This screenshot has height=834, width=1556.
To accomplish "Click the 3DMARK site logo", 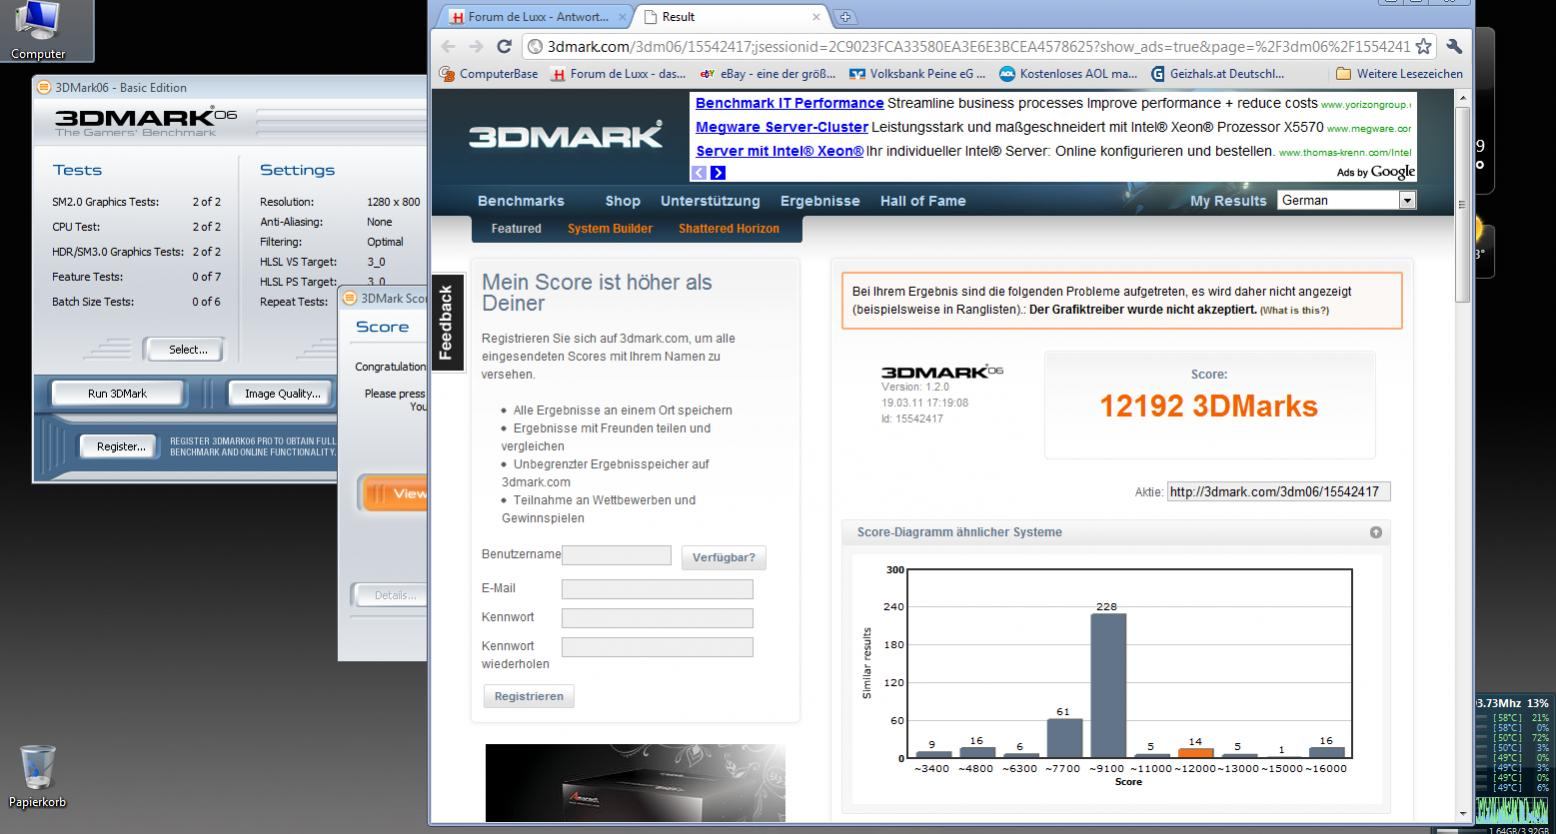I will point(565,135).
